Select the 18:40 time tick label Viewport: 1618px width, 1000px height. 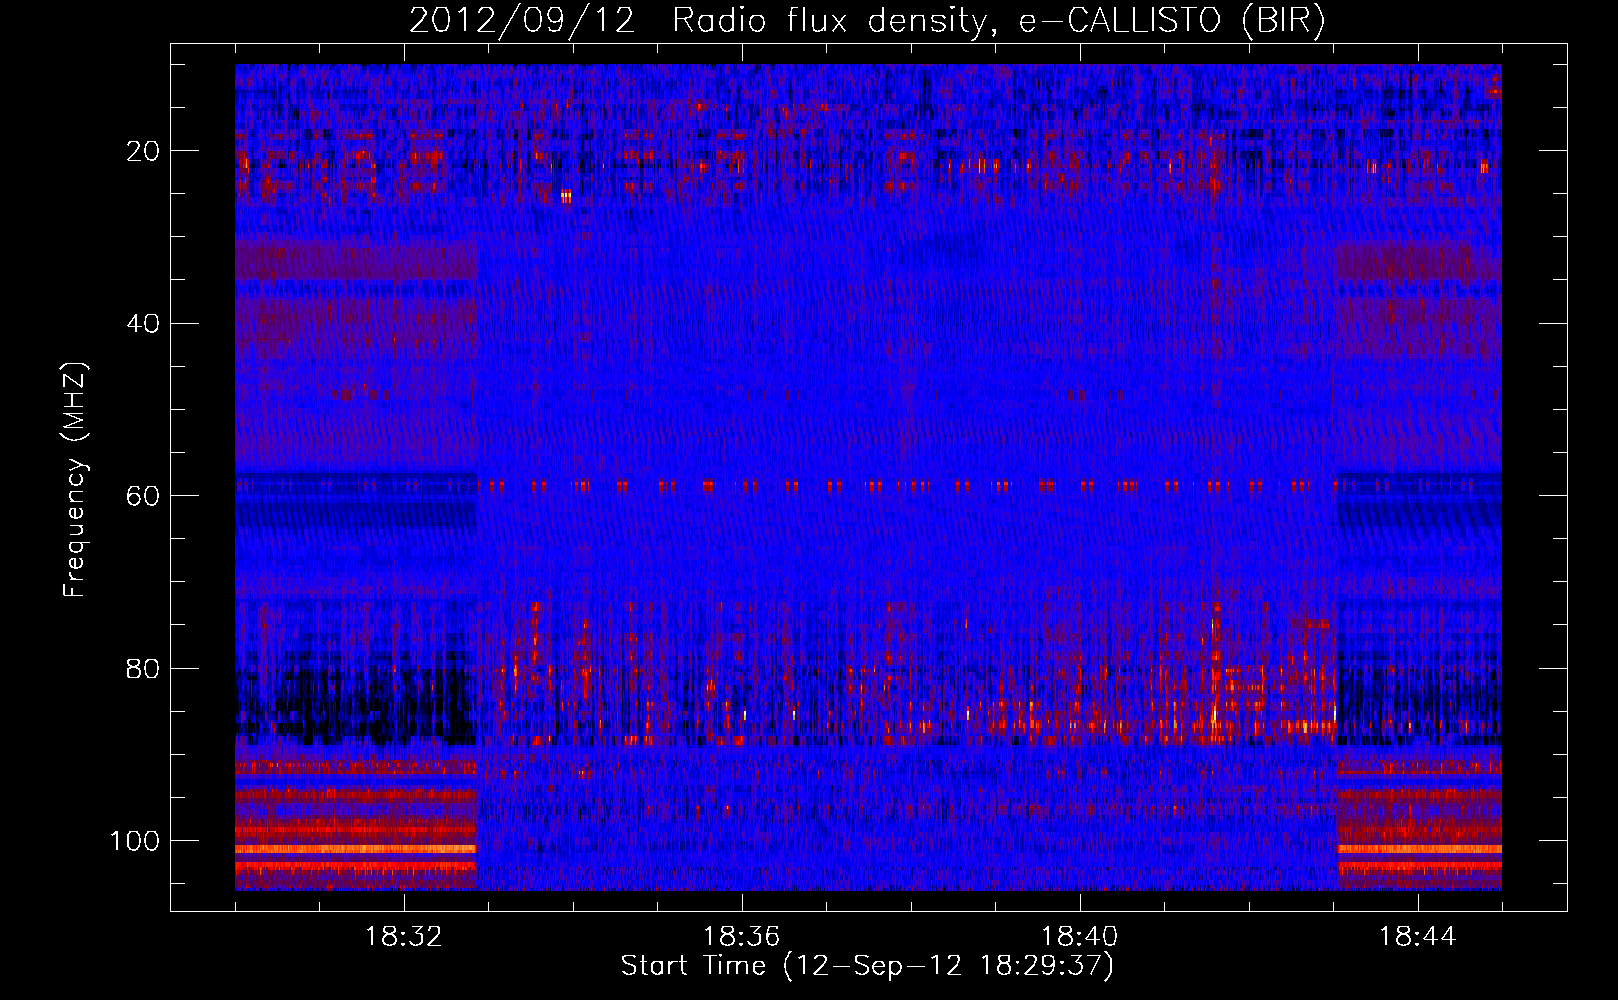pos(1080,937)
